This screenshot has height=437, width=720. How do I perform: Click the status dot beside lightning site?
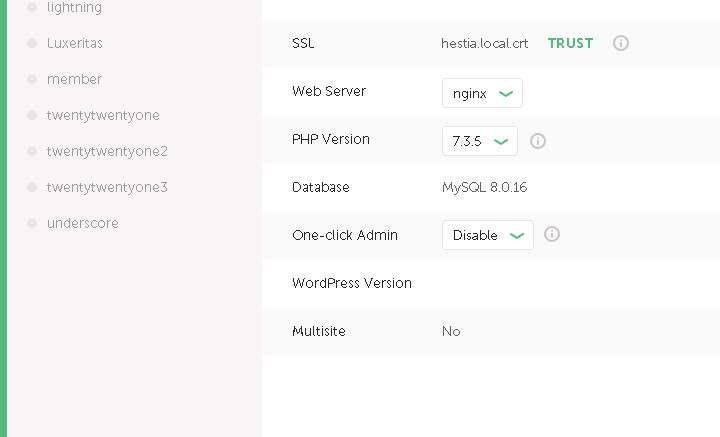[x=32, y=7]
